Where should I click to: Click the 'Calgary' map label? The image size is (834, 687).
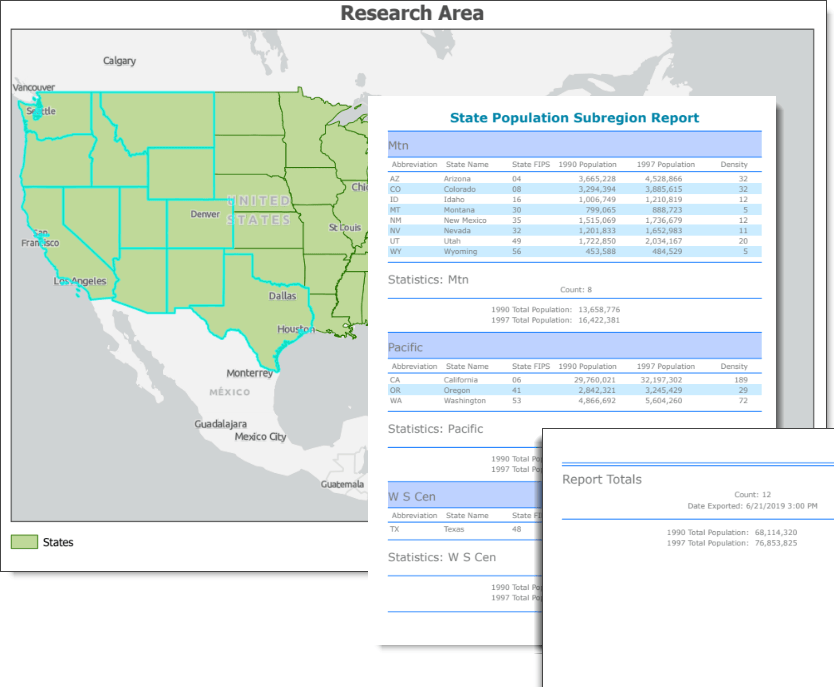[119, 61]
